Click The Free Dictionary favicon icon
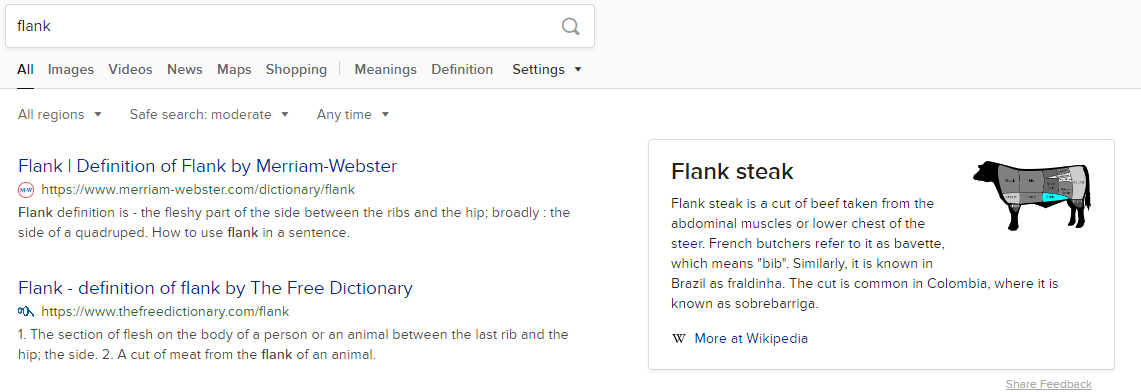The image size is (1141, 392). [26, 312]
